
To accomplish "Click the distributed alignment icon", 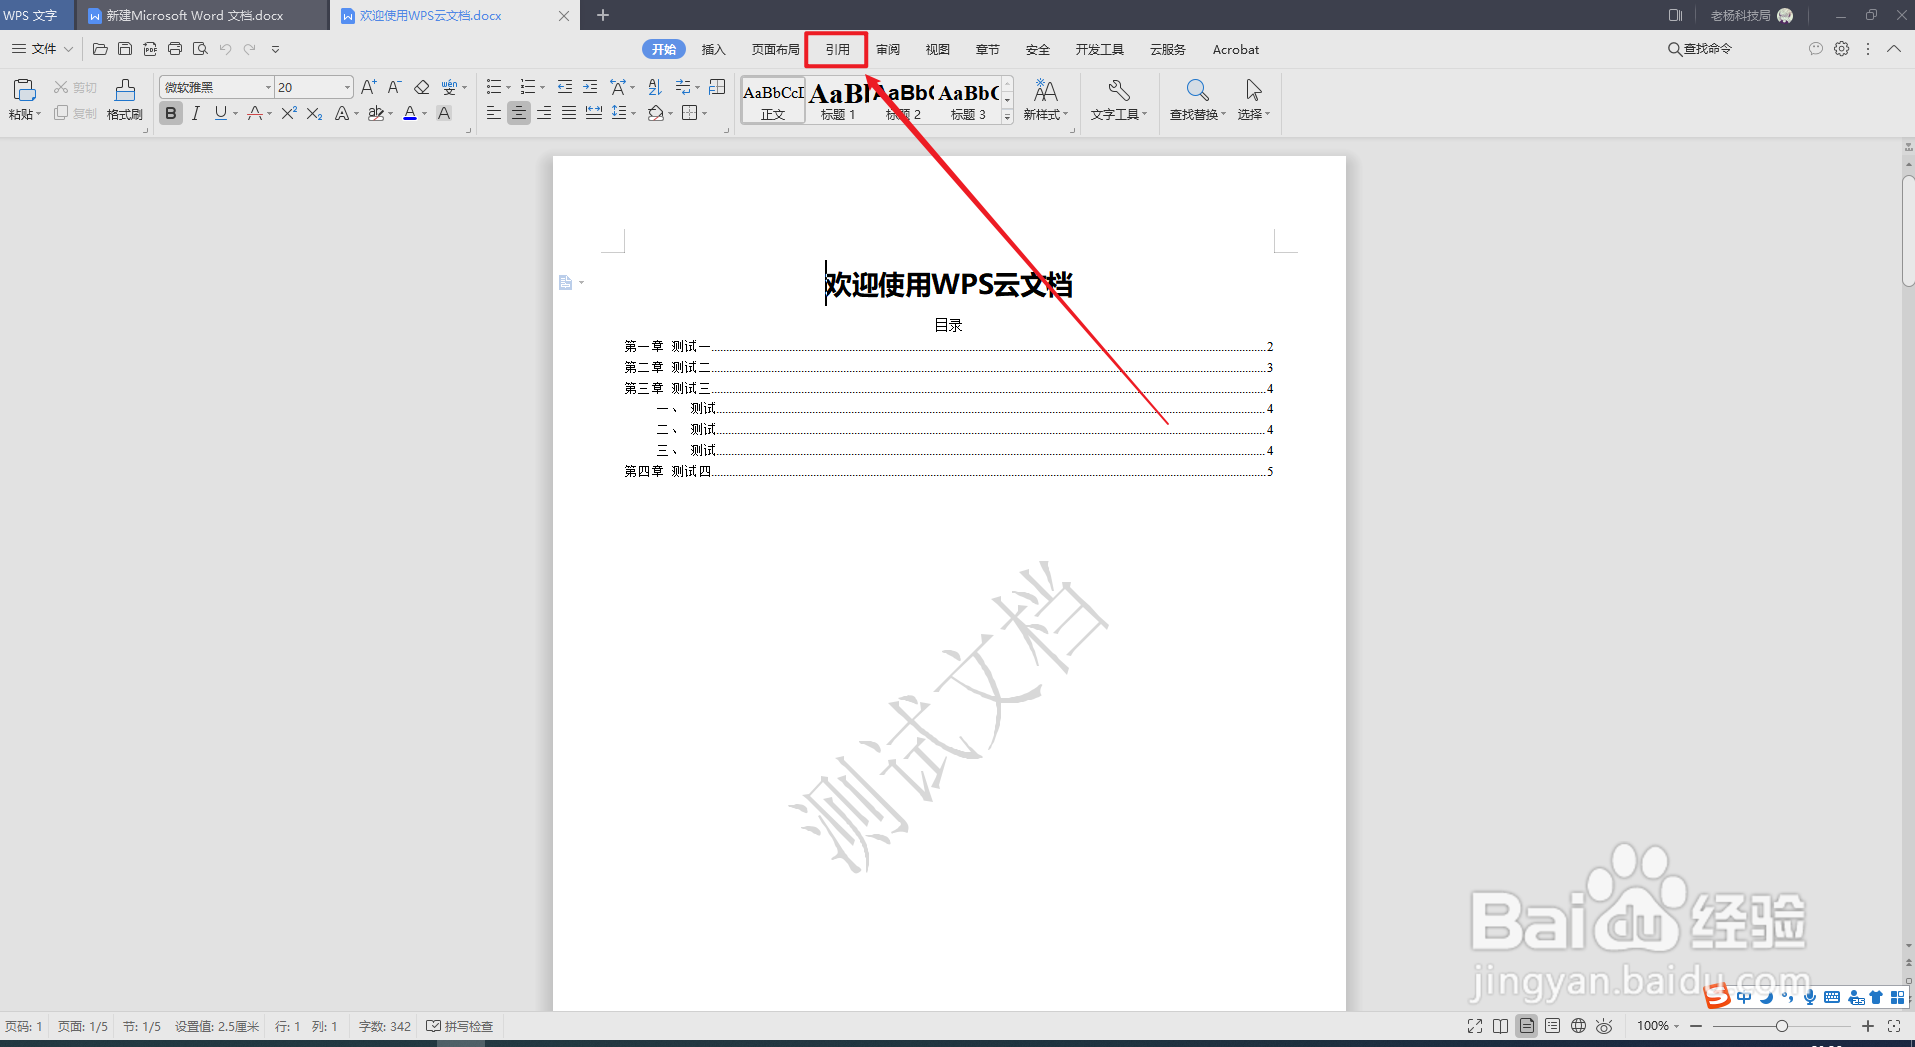I will pyautogui.click(x=594, y=113).
